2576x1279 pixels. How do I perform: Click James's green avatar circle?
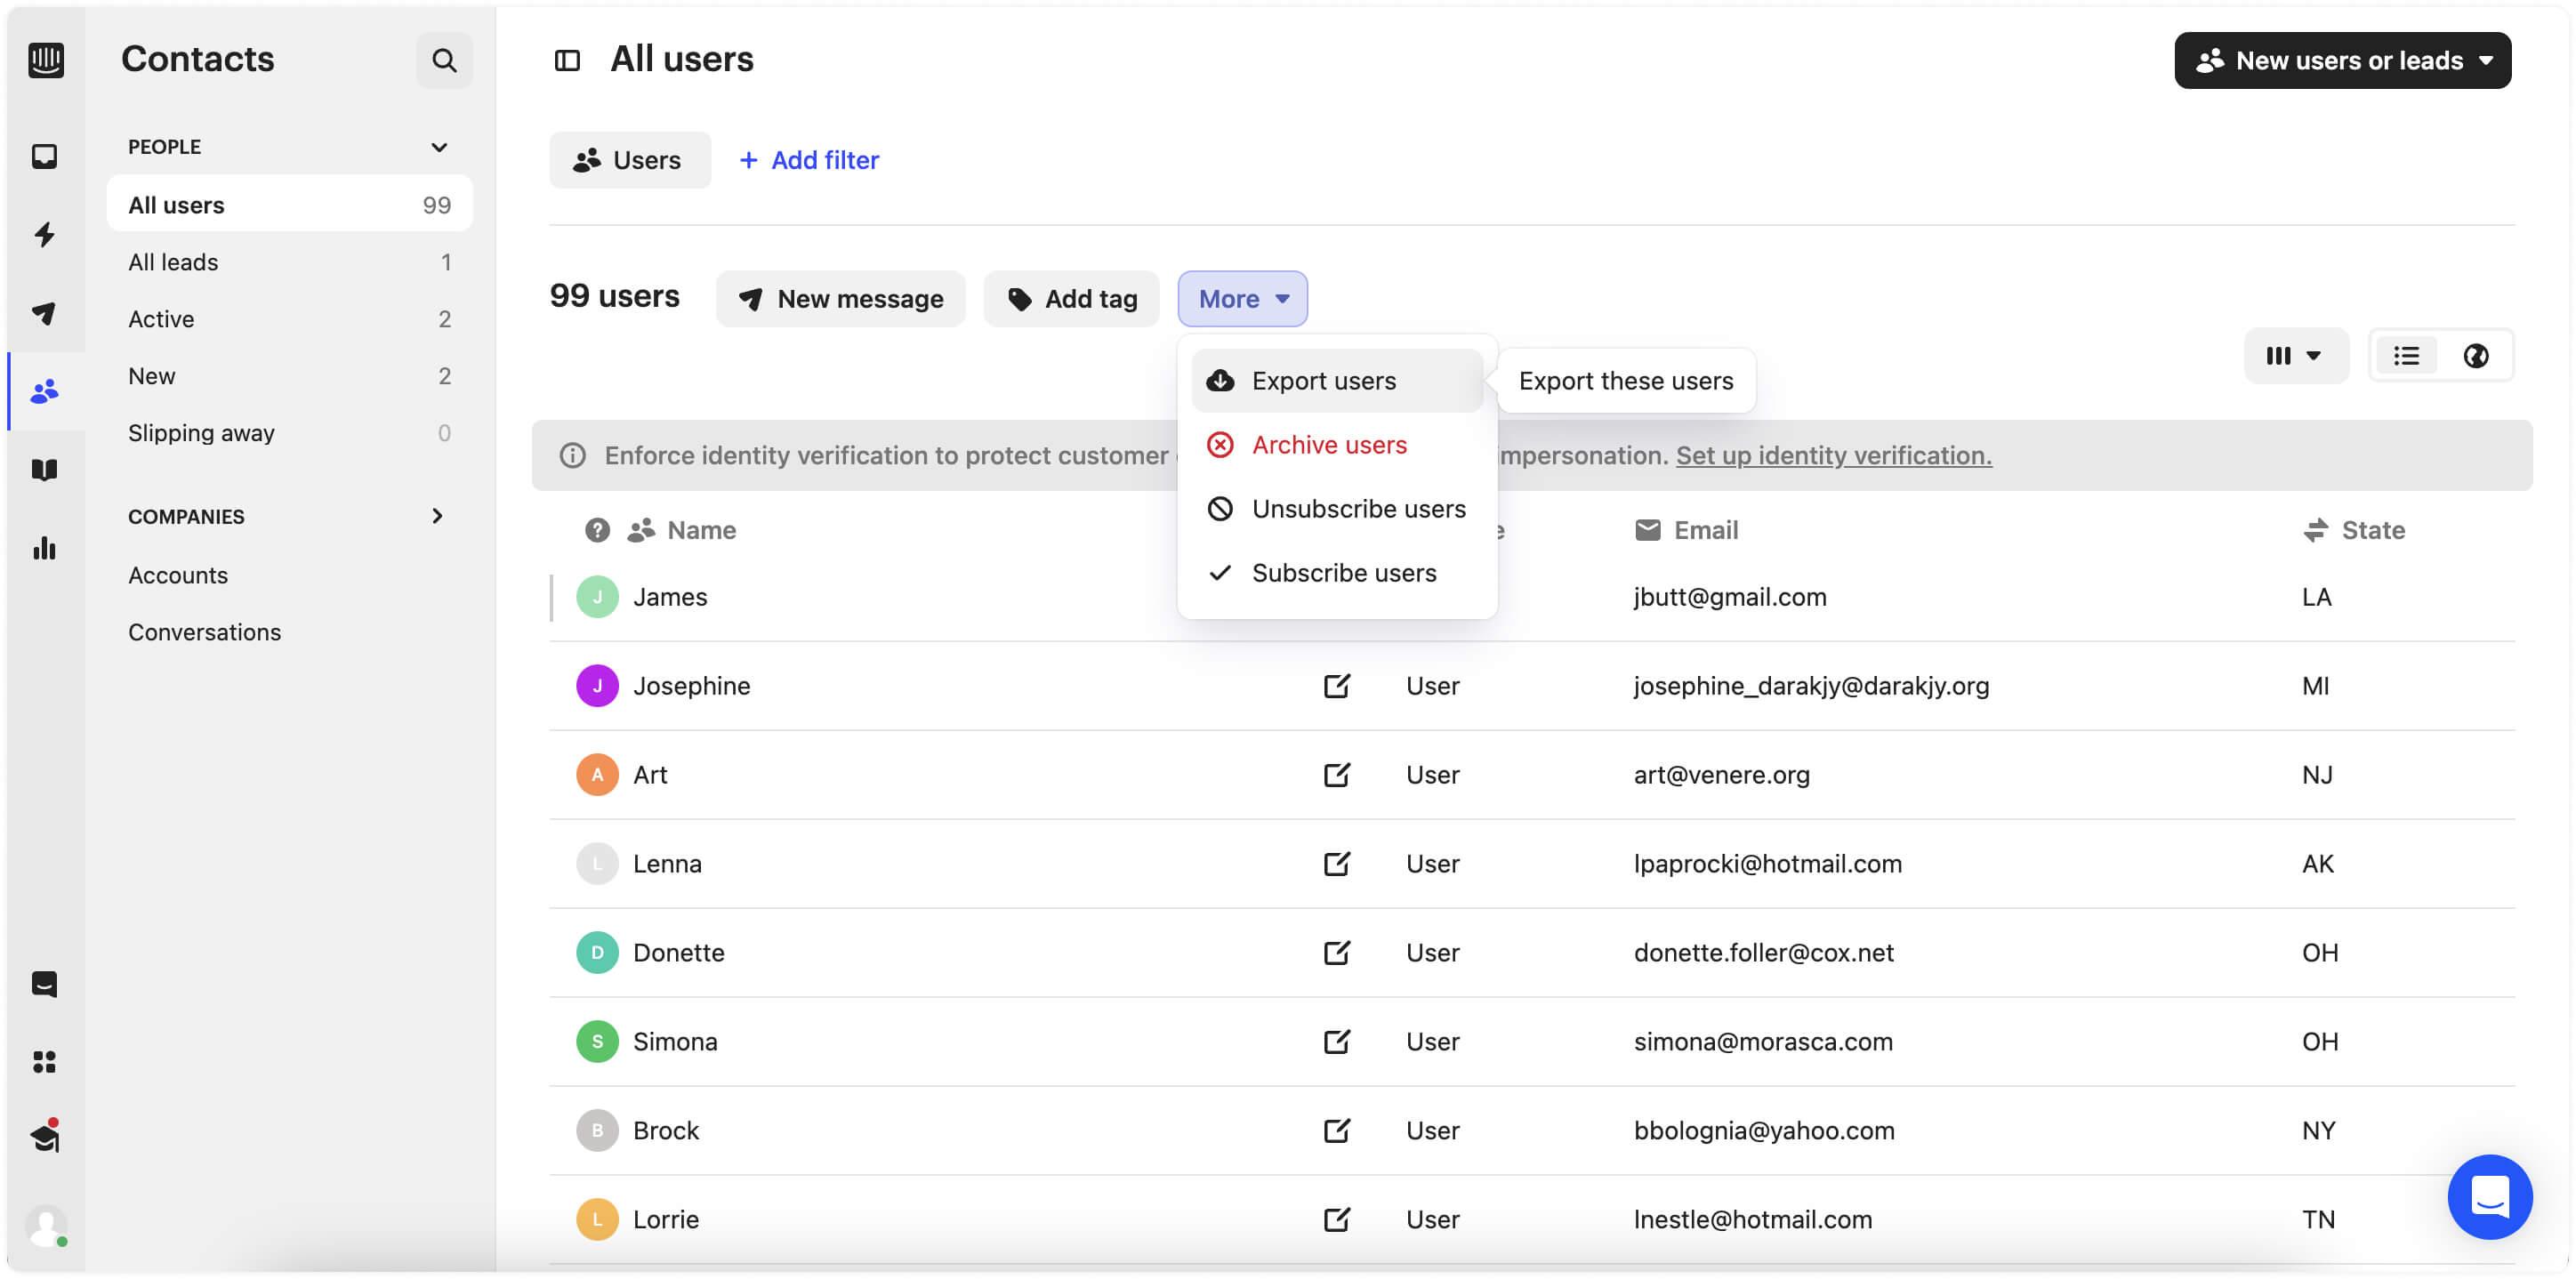[597, 597]
